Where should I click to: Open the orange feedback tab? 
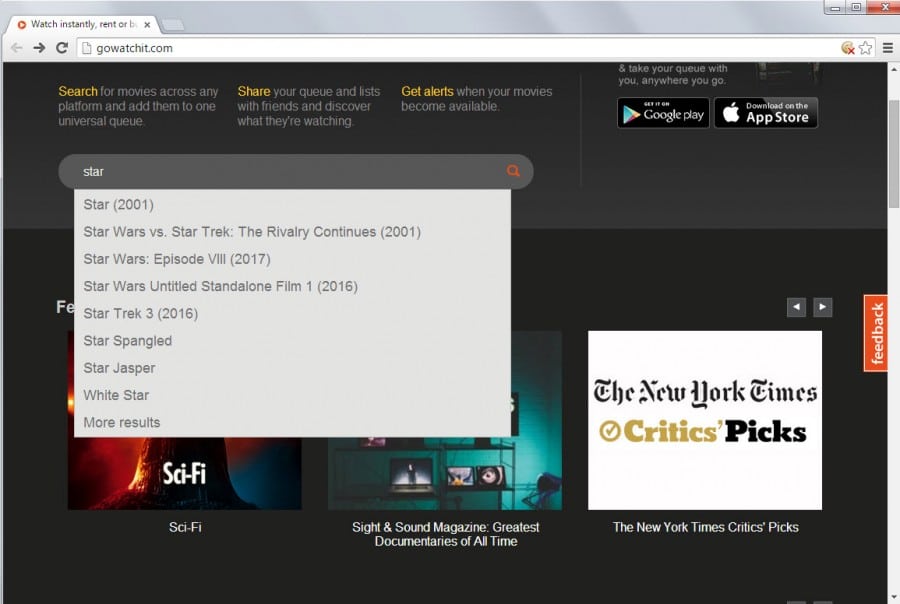click(x=877, y=331)
